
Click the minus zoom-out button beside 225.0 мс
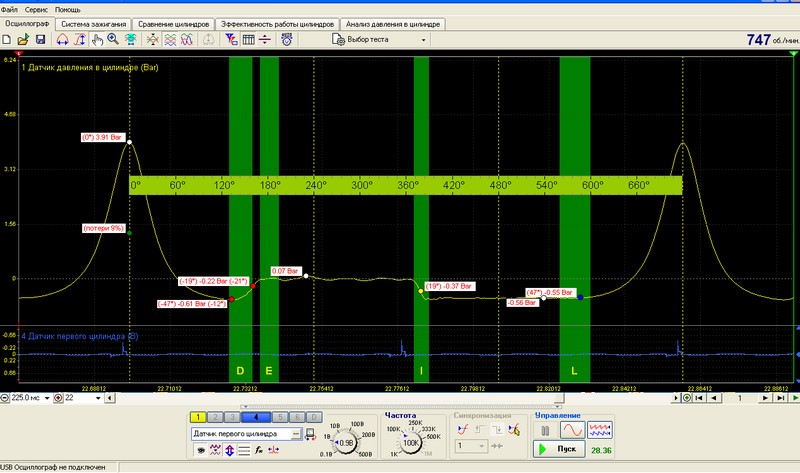coord(5,398)
